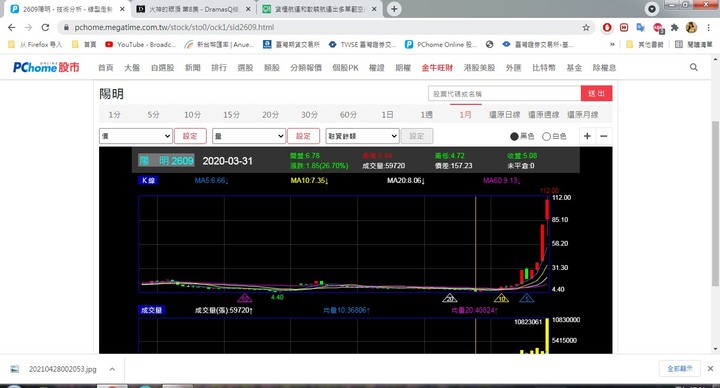Open the 其他書籤 folder
Viewport: 720px width, 388px height.
pos(645,45)
